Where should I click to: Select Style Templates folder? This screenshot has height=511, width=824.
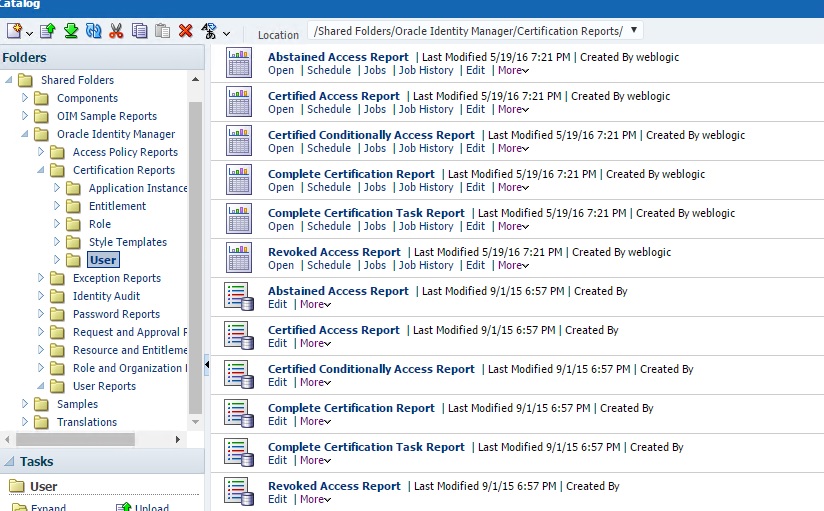tap(128, 242)
